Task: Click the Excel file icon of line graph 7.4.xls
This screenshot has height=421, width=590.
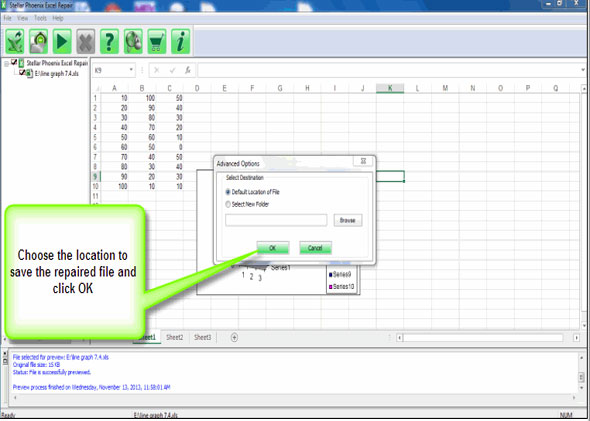Action: click(x=30, y=74)
